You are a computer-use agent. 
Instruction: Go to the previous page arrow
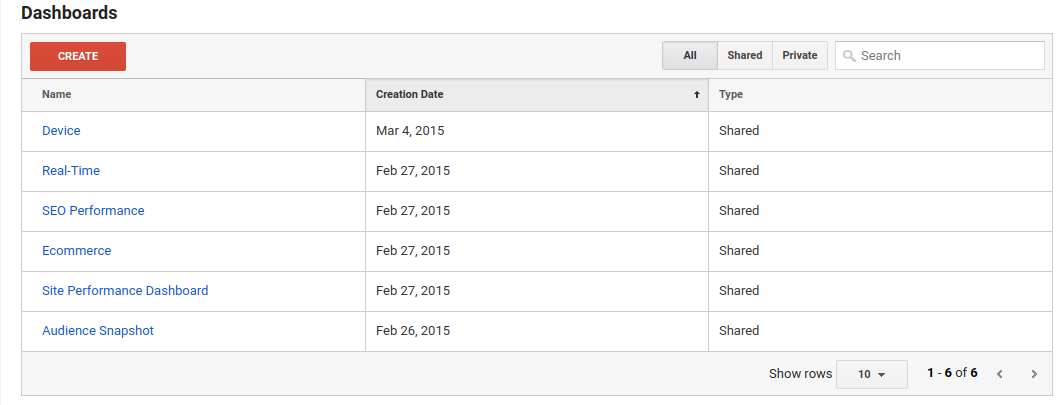(999, 374)
